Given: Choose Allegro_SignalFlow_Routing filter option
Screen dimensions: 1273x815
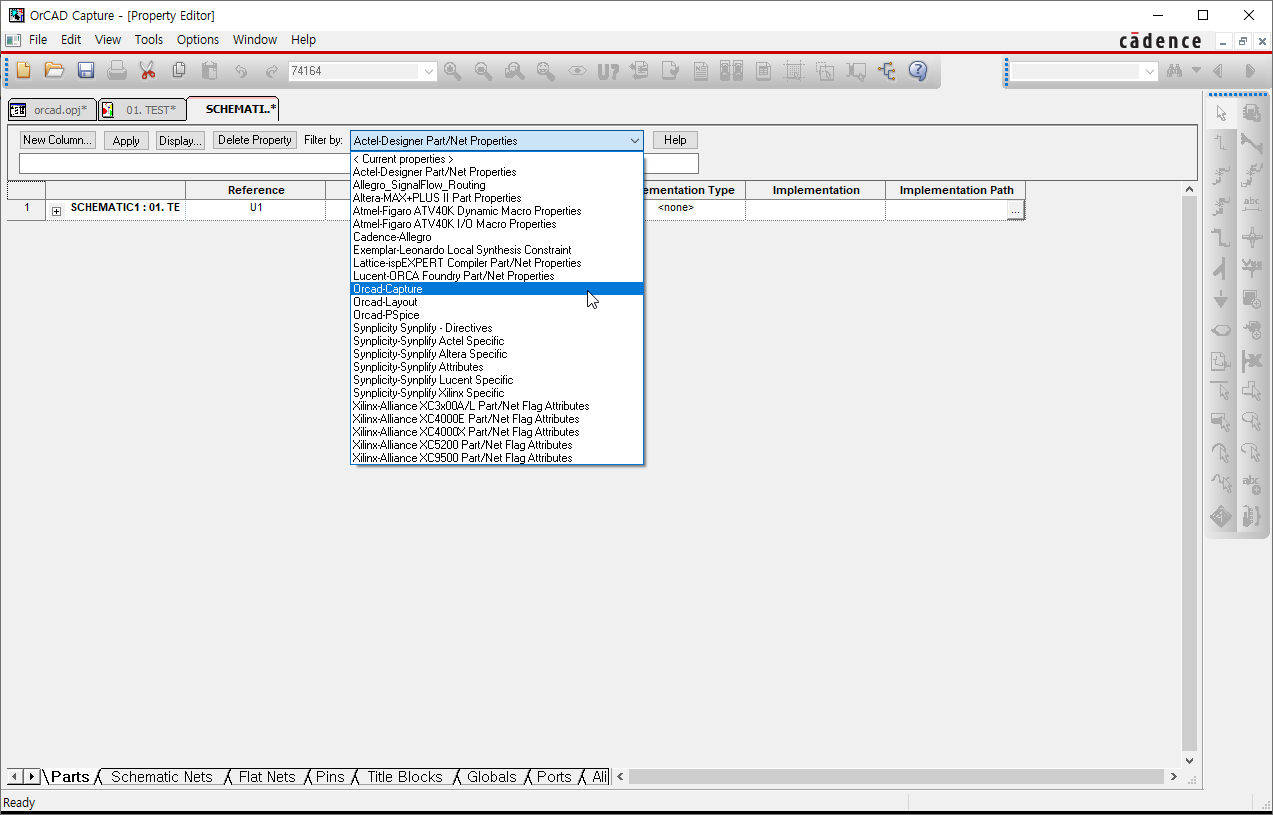Looking at the screenshot, I should [497, 185].
